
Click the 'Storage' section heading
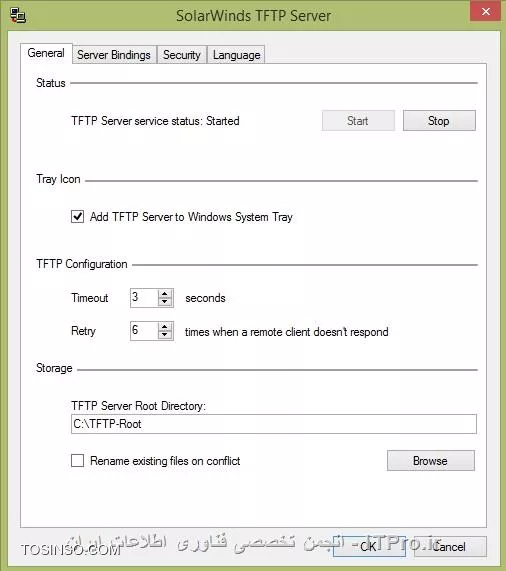tap(54, 368)
